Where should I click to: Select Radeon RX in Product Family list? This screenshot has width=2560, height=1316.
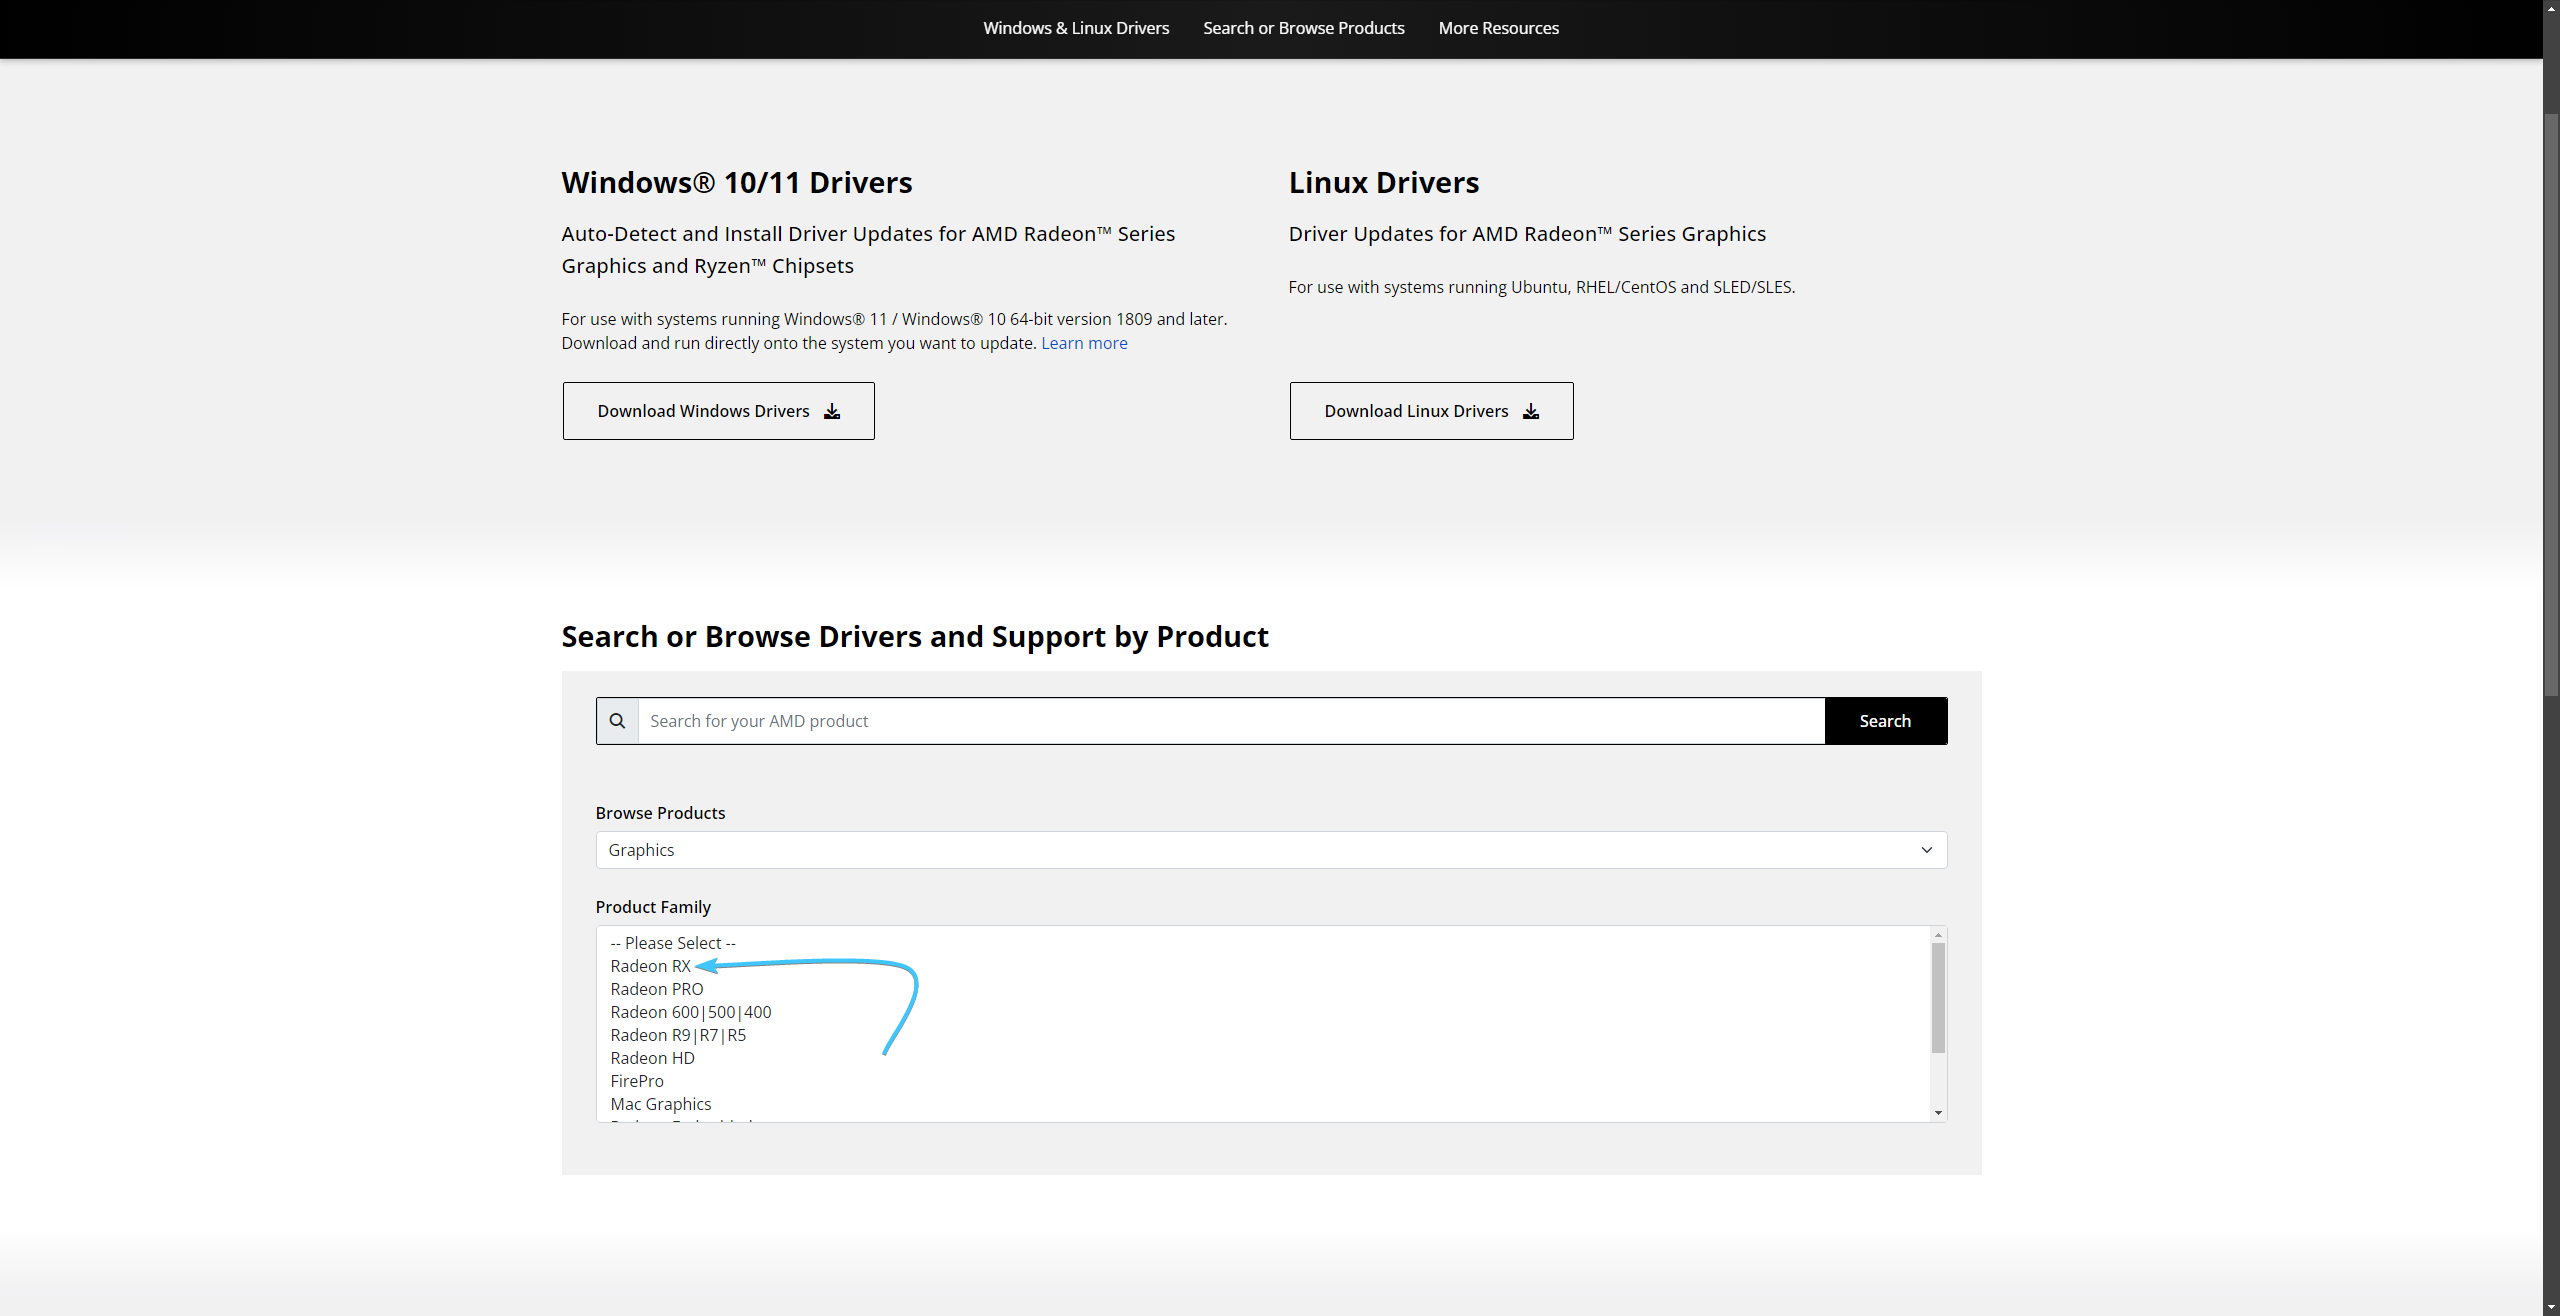651,966
